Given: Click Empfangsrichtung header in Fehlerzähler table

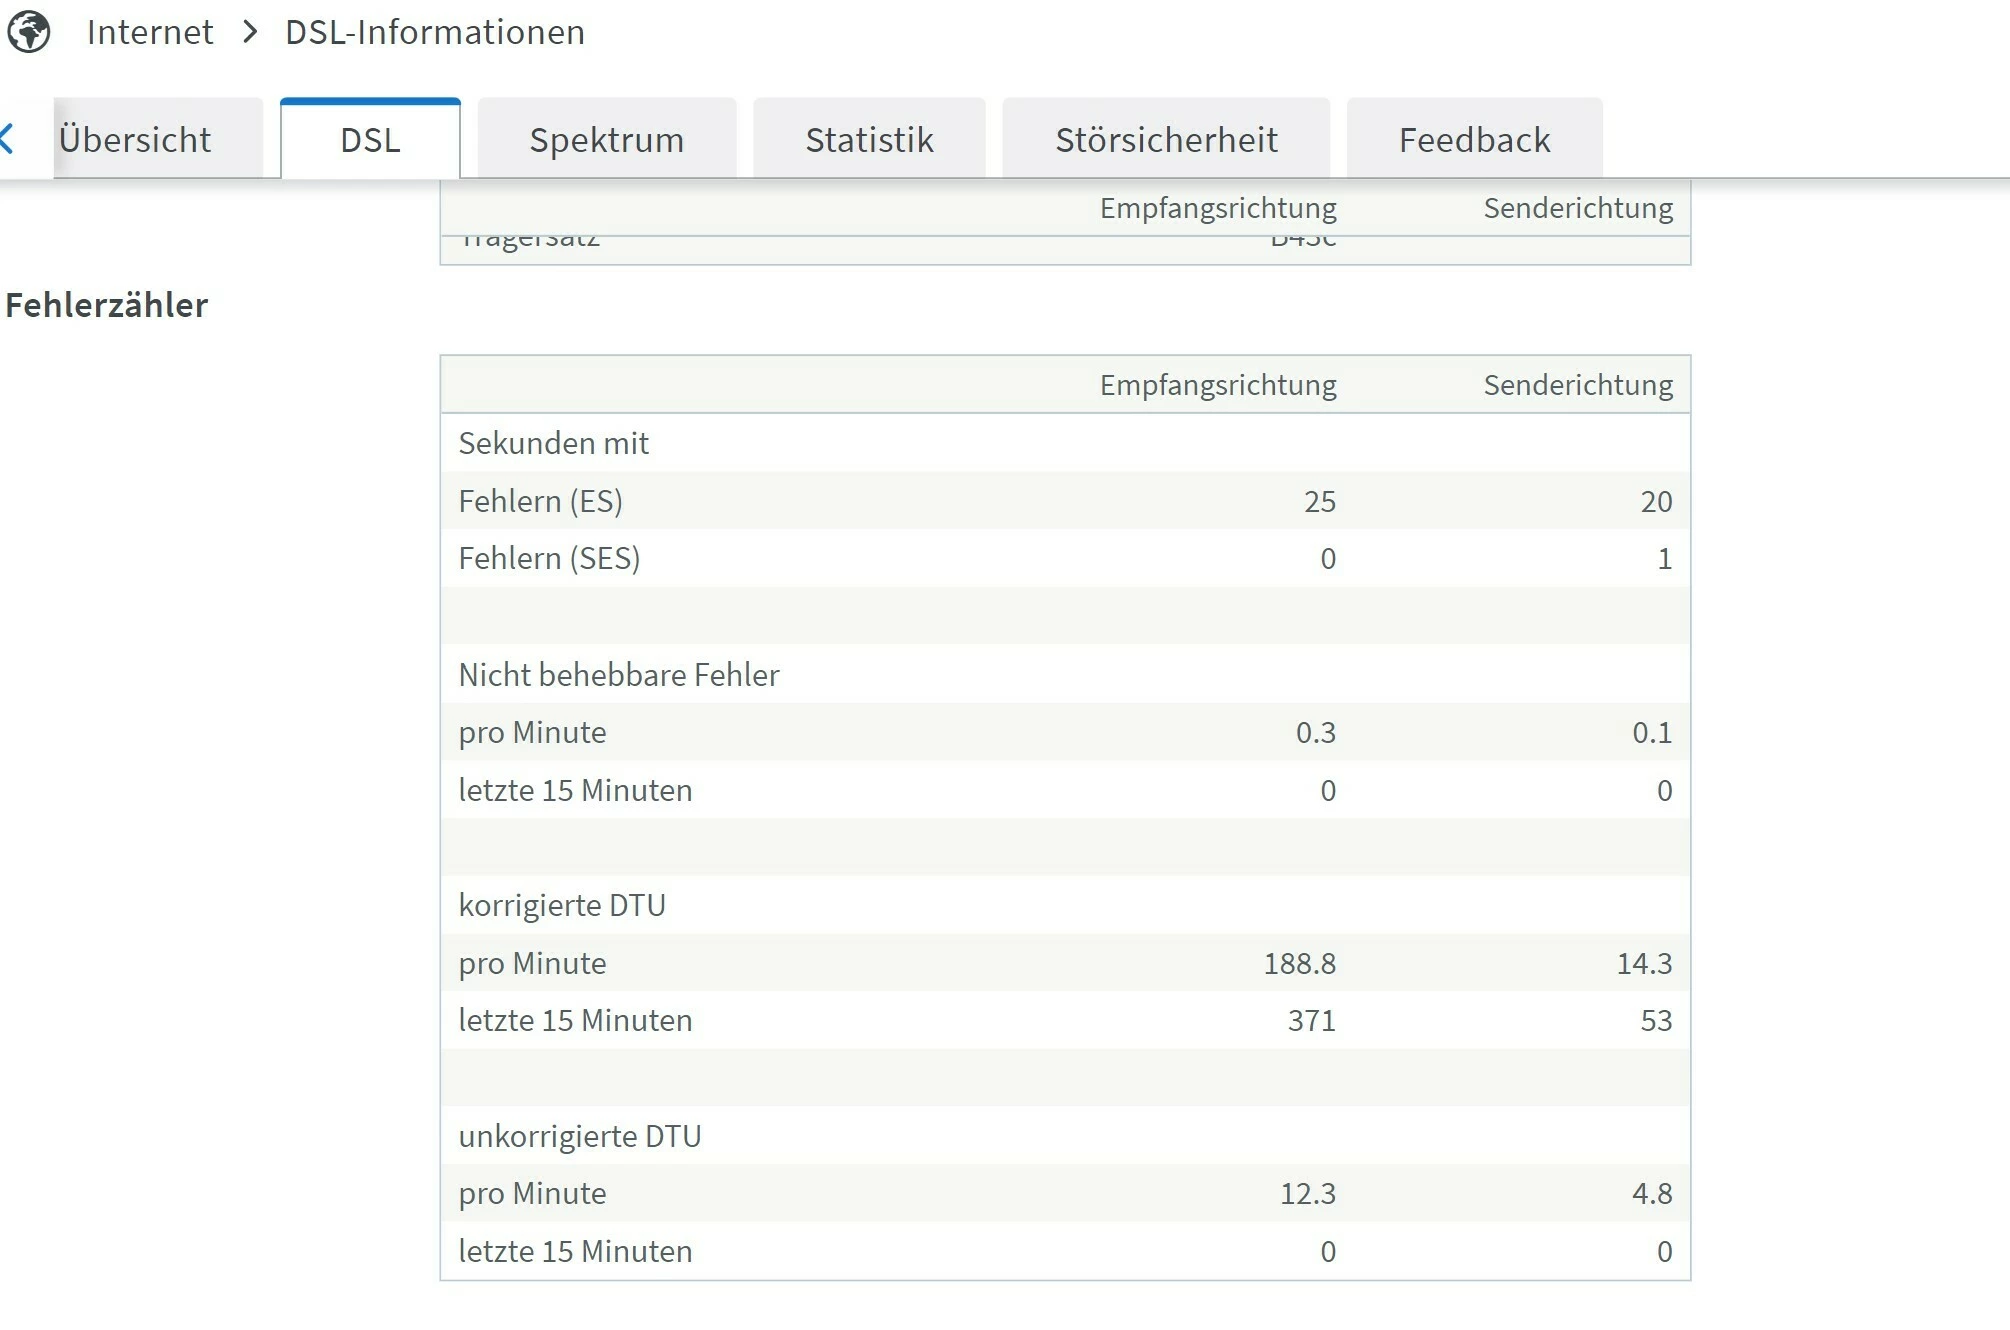Looking at the screenshot, I should tap(1217, 385).
